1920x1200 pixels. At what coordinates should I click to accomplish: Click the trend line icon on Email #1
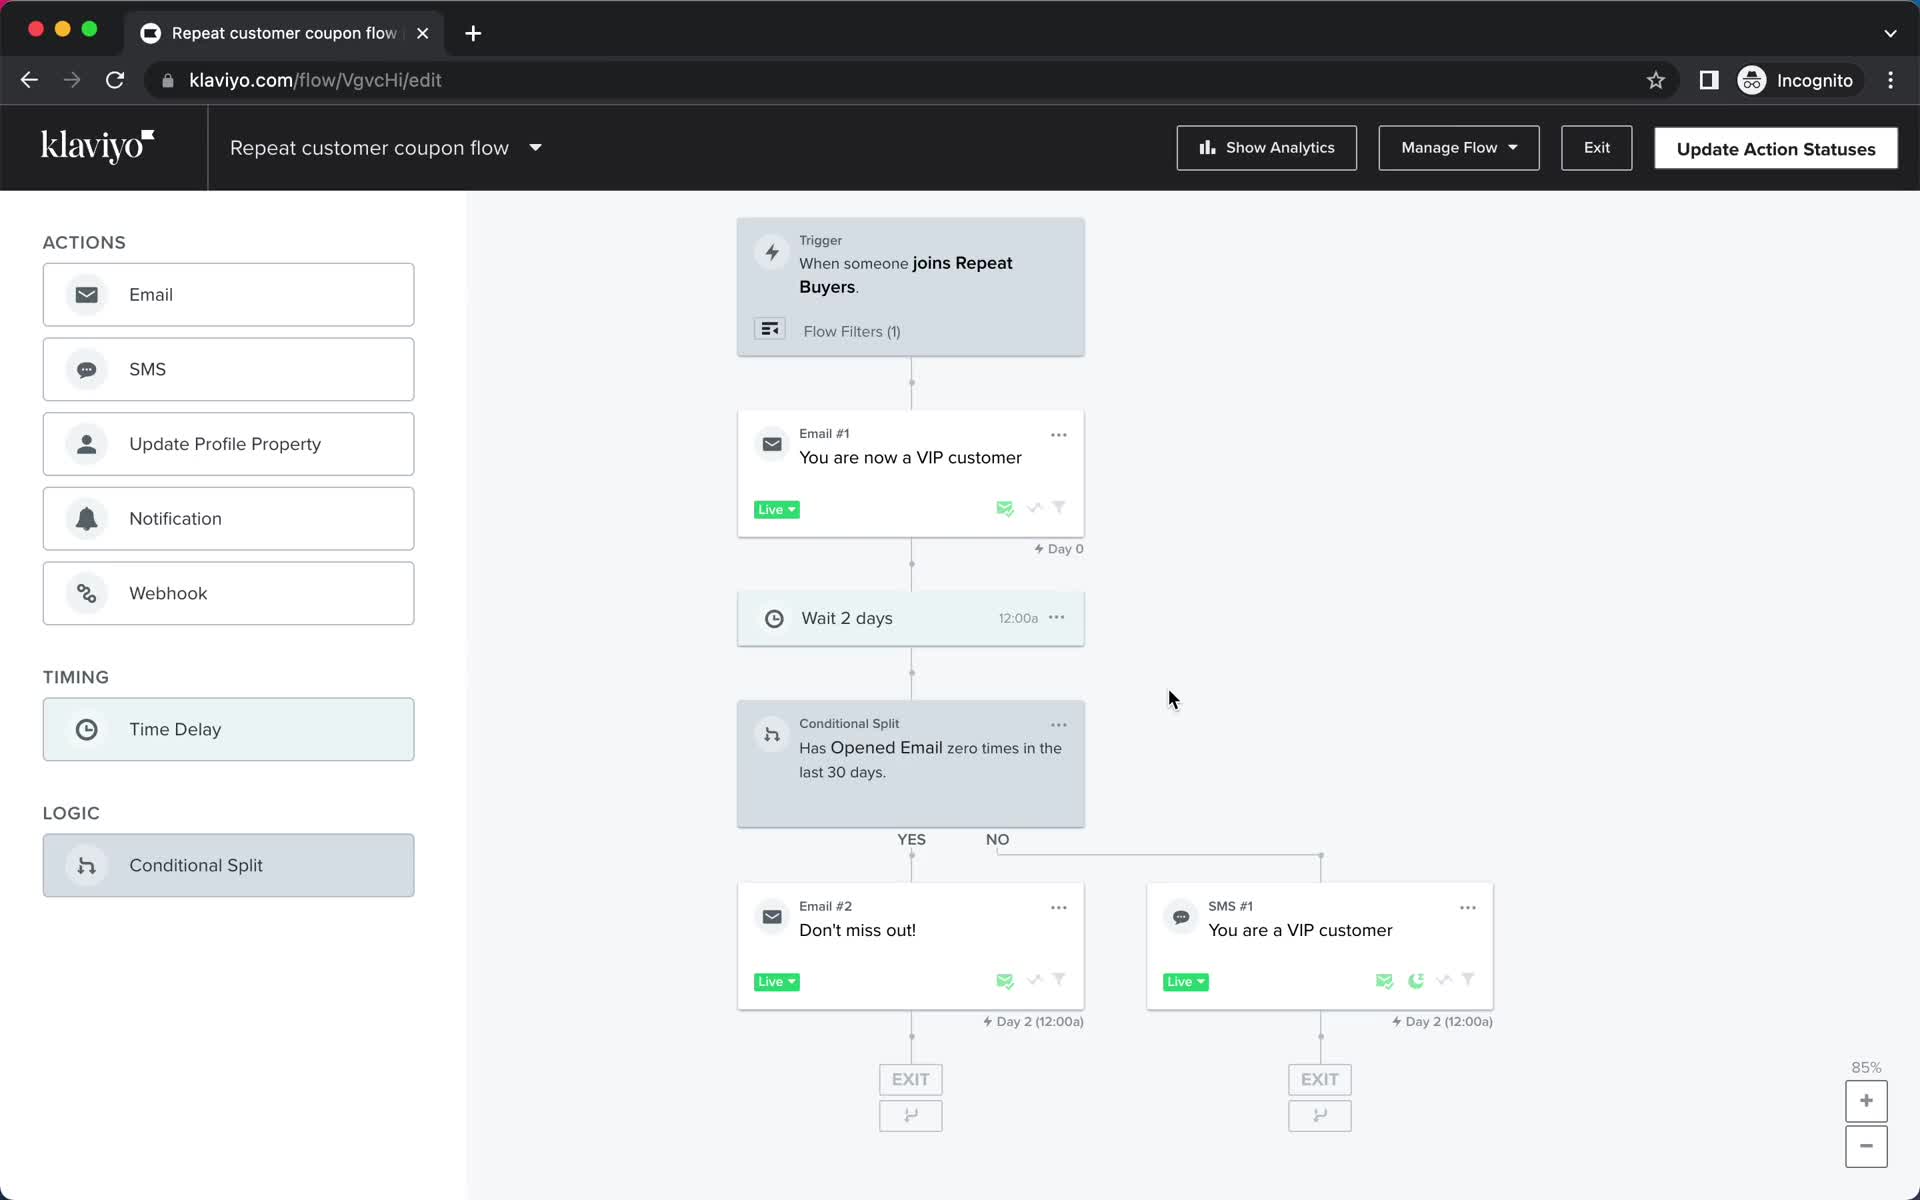pos(1035,508)
